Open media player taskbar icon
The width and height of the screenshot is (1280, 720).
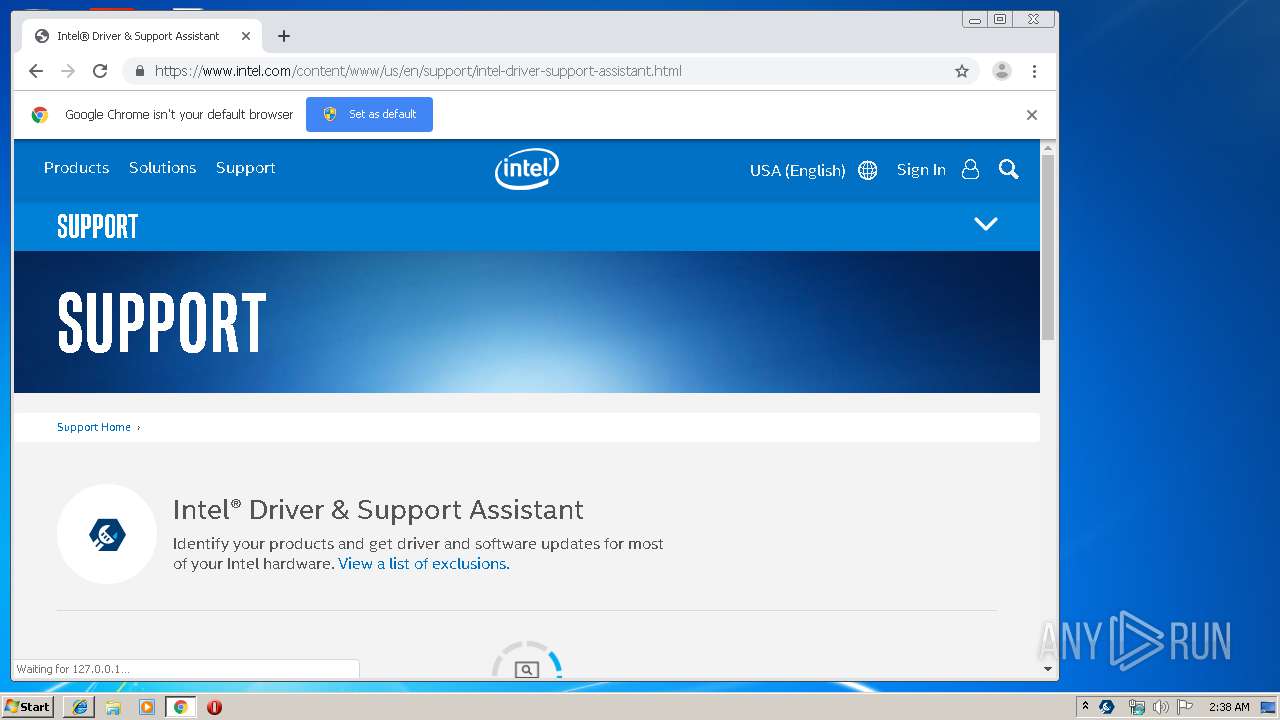point(147,707)
